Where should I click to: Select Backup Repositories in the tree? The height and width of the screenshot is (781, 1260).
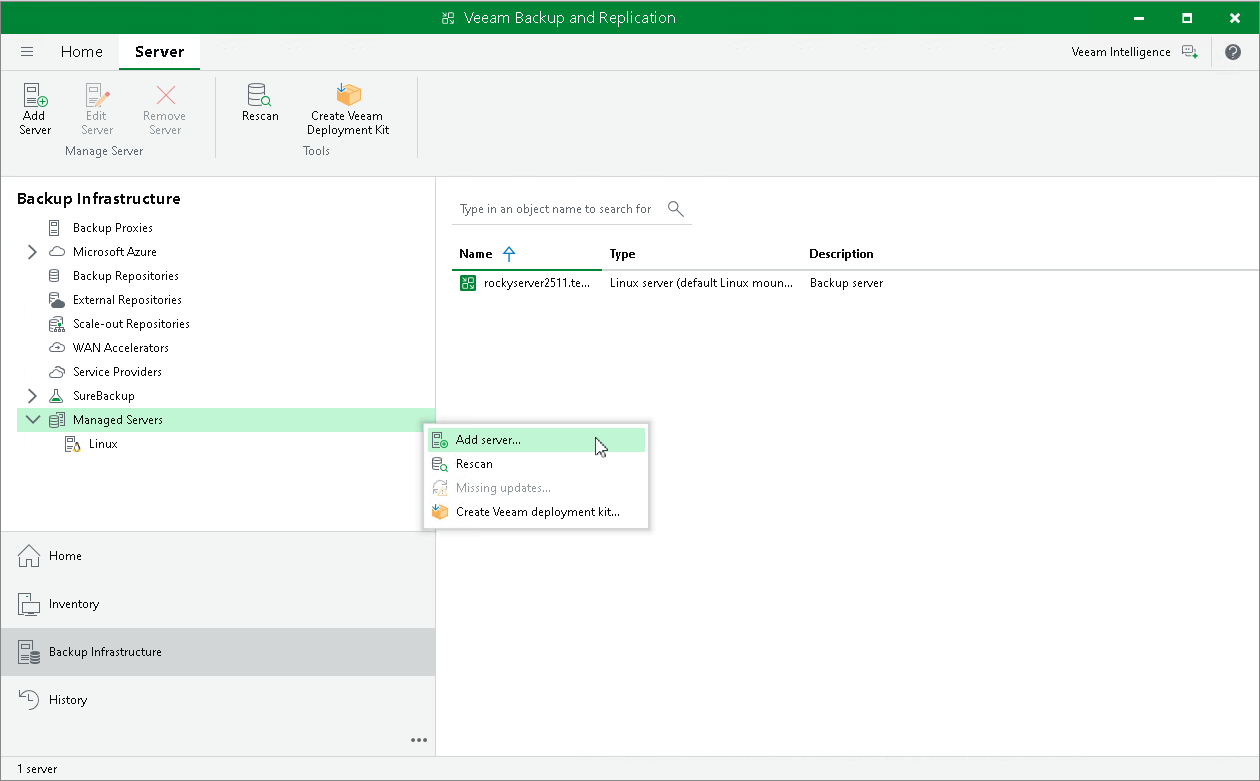(x=126, y=276)
